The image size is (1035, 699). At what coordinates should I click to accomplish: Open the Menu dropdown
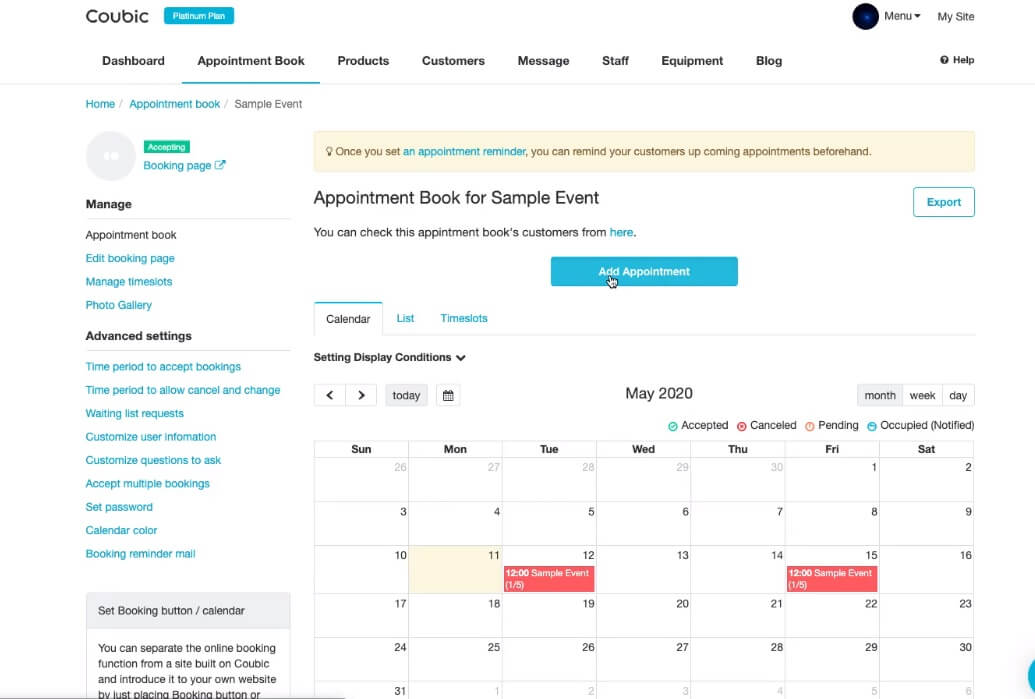pos(901,16)
